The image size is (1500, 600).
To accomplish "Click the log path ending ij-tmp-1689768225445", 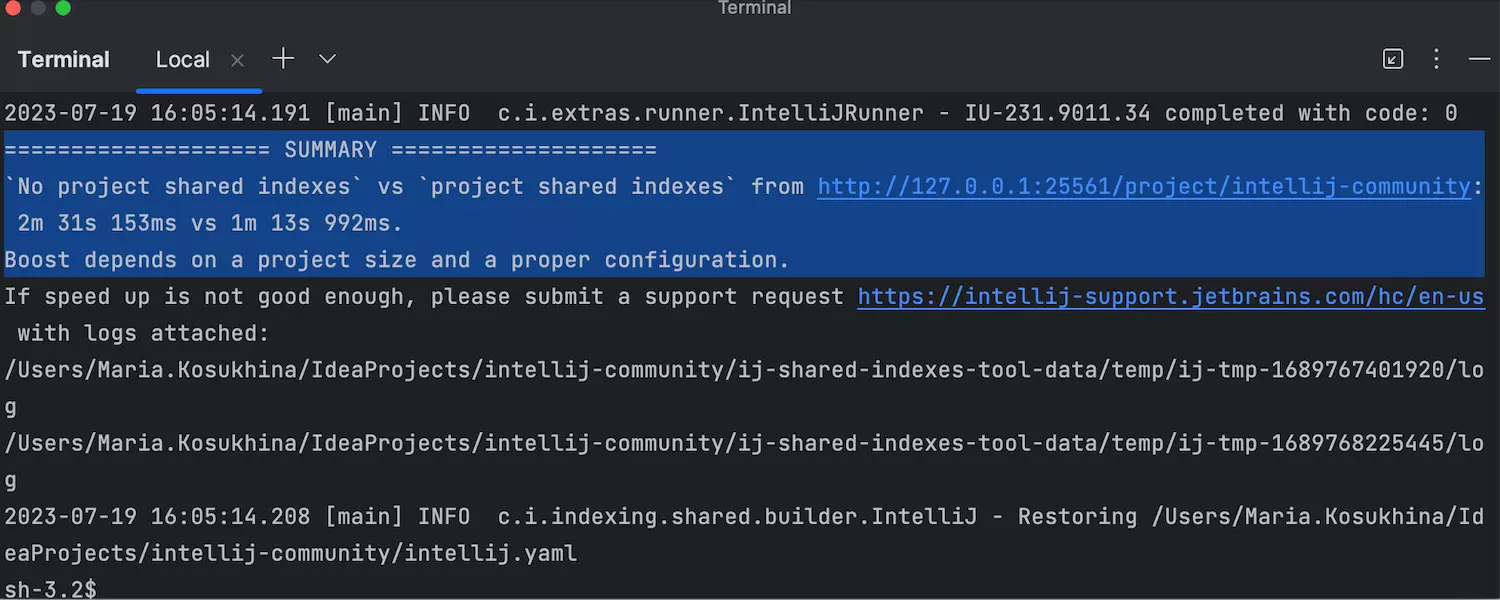I will click(730, 443).
